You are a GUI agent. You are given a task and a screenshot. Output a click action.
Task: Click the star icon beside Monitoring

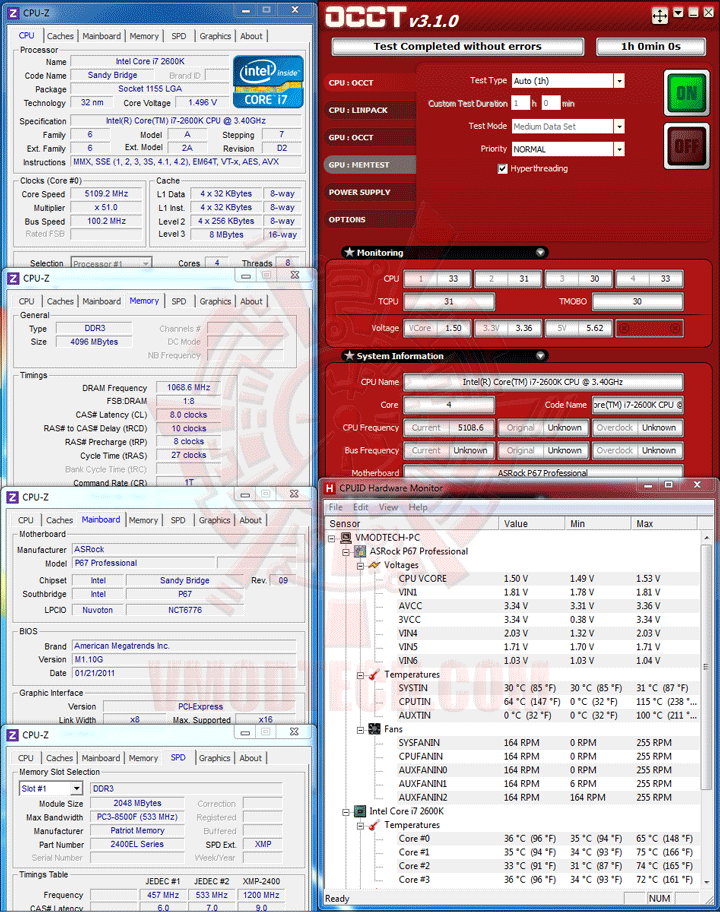coord(349,252)
